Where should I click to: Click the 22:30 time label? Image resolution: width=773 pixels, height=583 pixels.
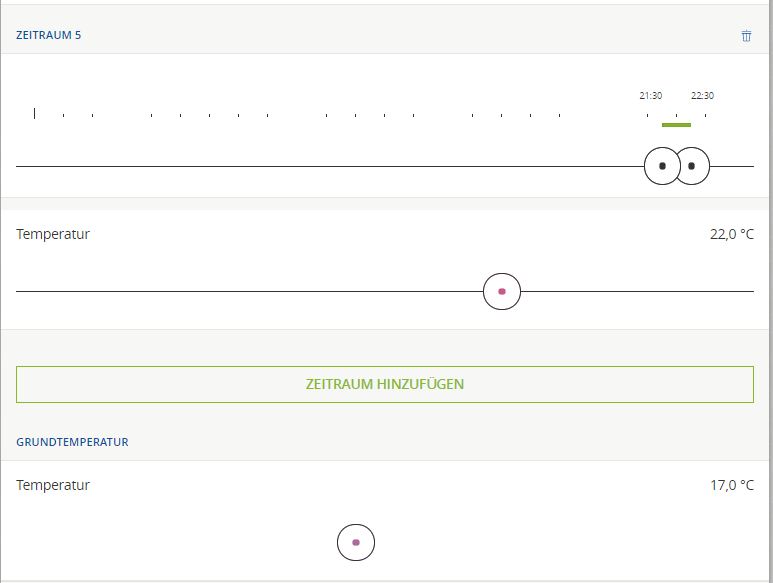pos(702,96)
